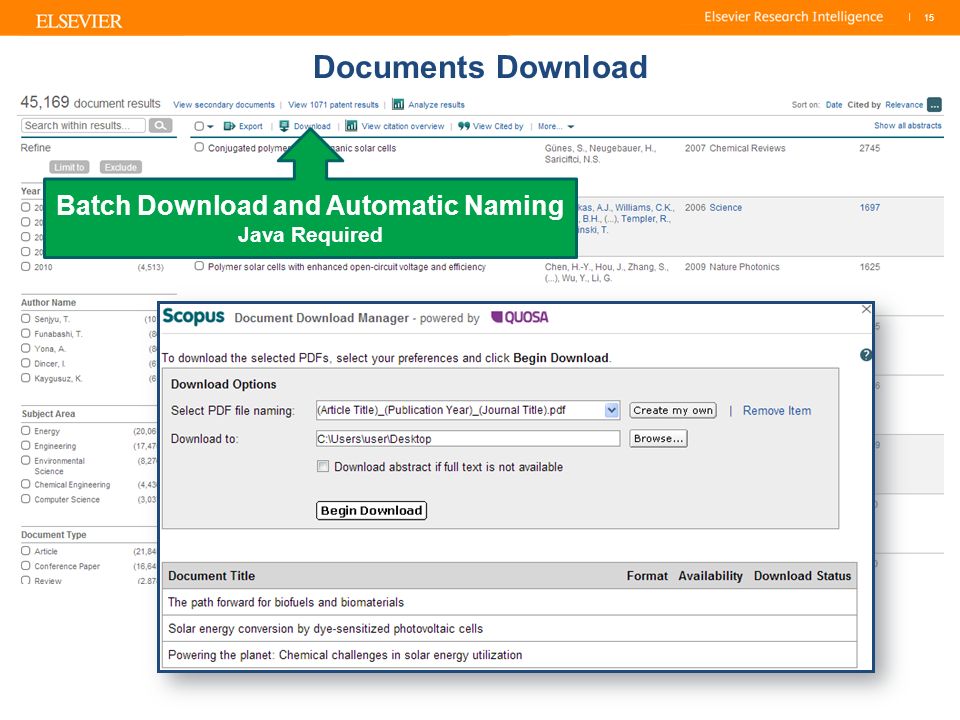960x720 pixels.
Task: Click the Templer, R. author link
Action: tap(646, 219)
